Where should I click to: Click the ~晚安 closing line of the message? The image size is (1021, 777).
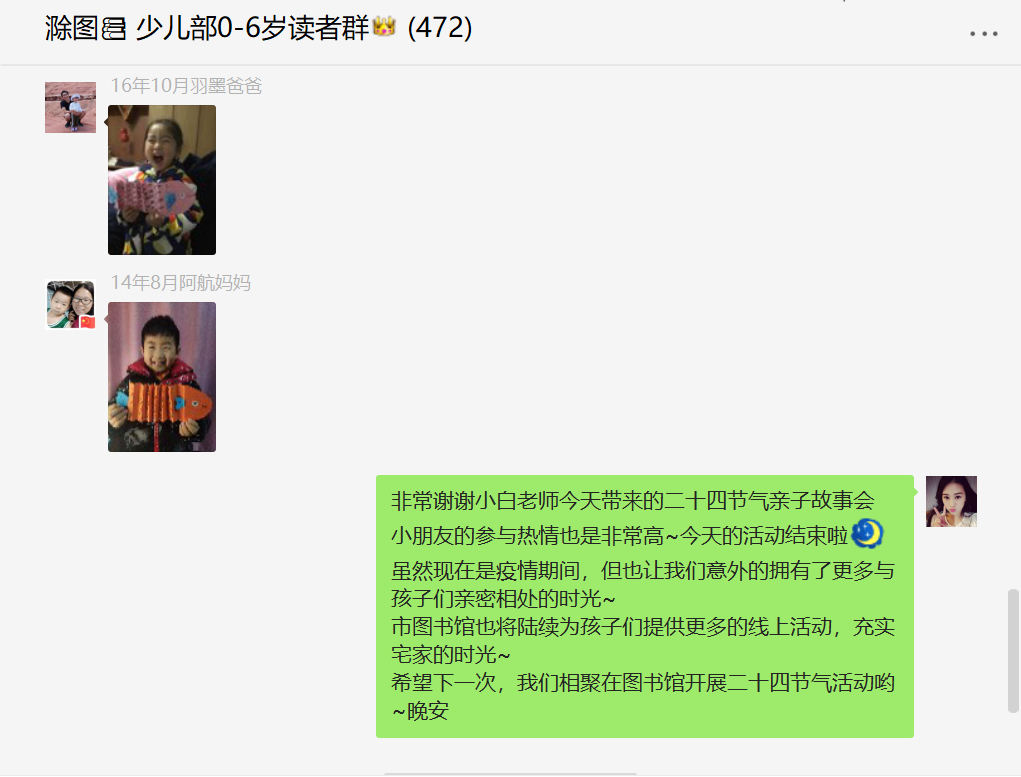pyautogui.click(x=420, y=711)
